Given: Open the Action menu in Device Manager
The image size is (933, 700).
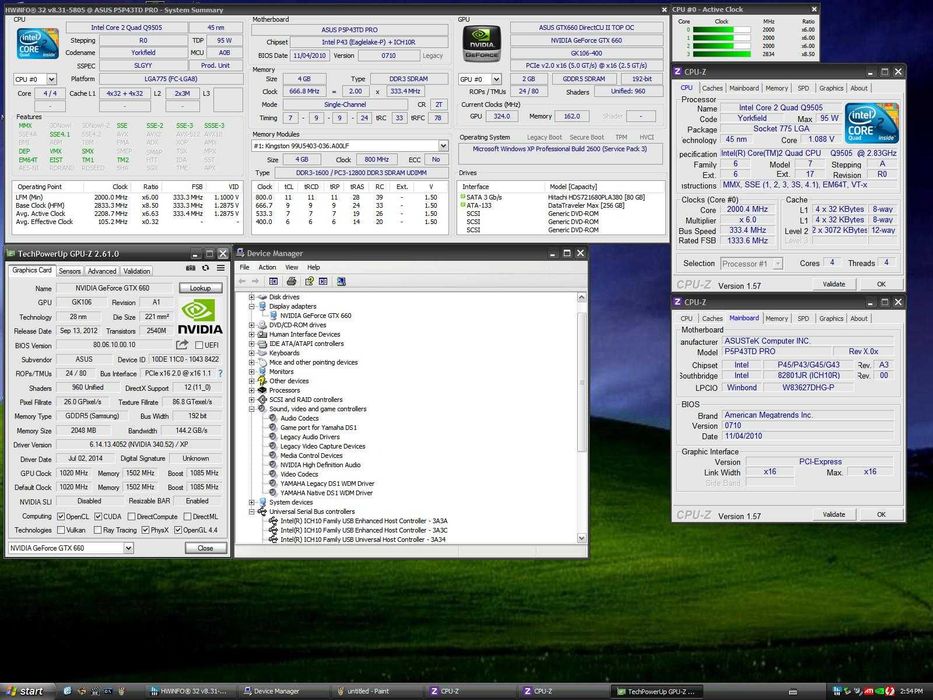Looking at the screenshot, I should click(x=267, y=267).
